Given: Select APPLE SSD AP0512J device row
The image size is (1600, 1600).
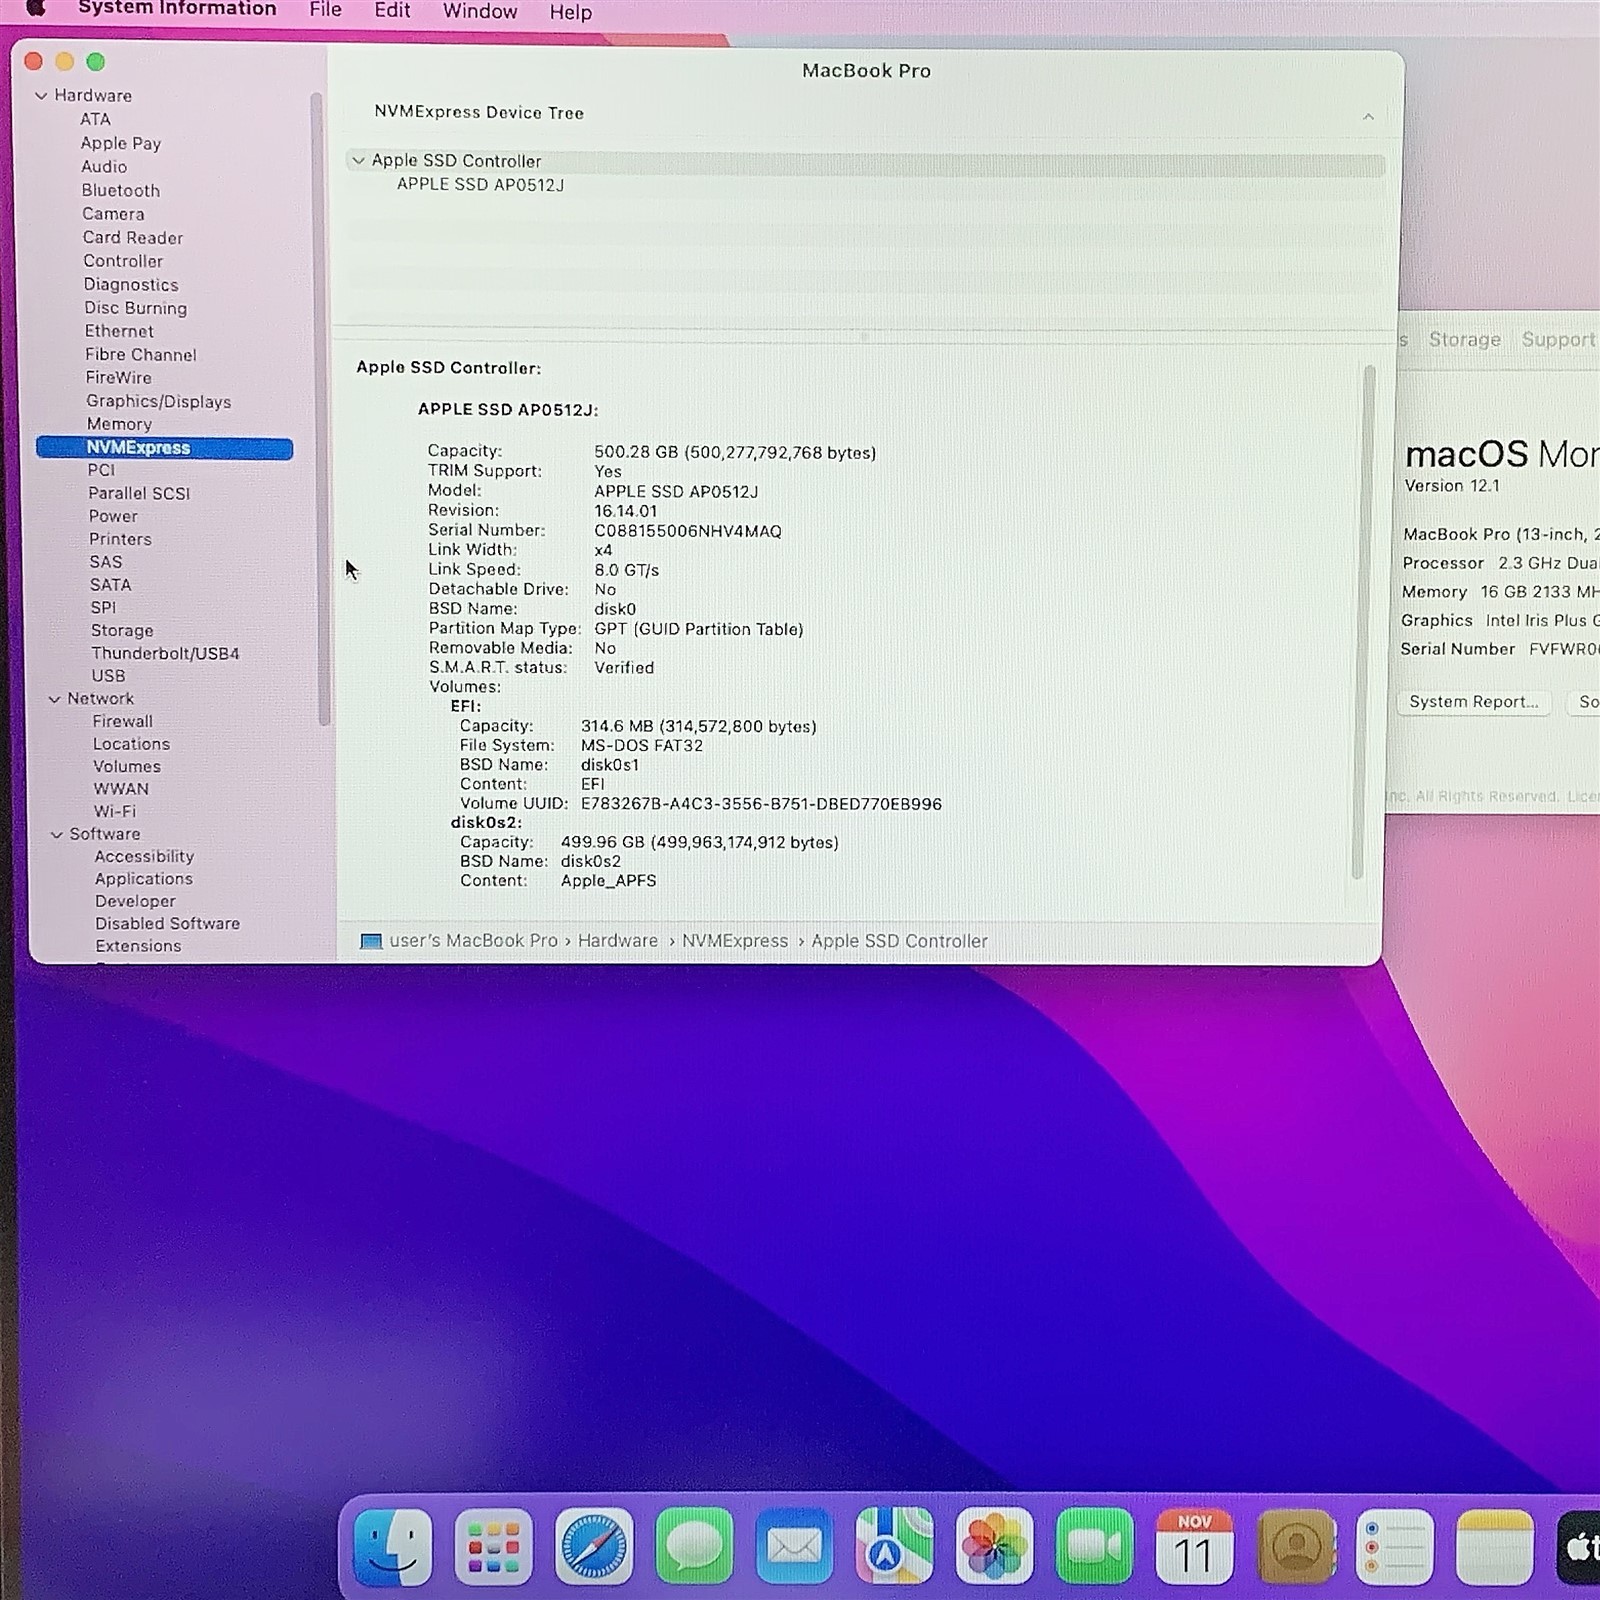Looking at the screenshot, I should 480,185.
